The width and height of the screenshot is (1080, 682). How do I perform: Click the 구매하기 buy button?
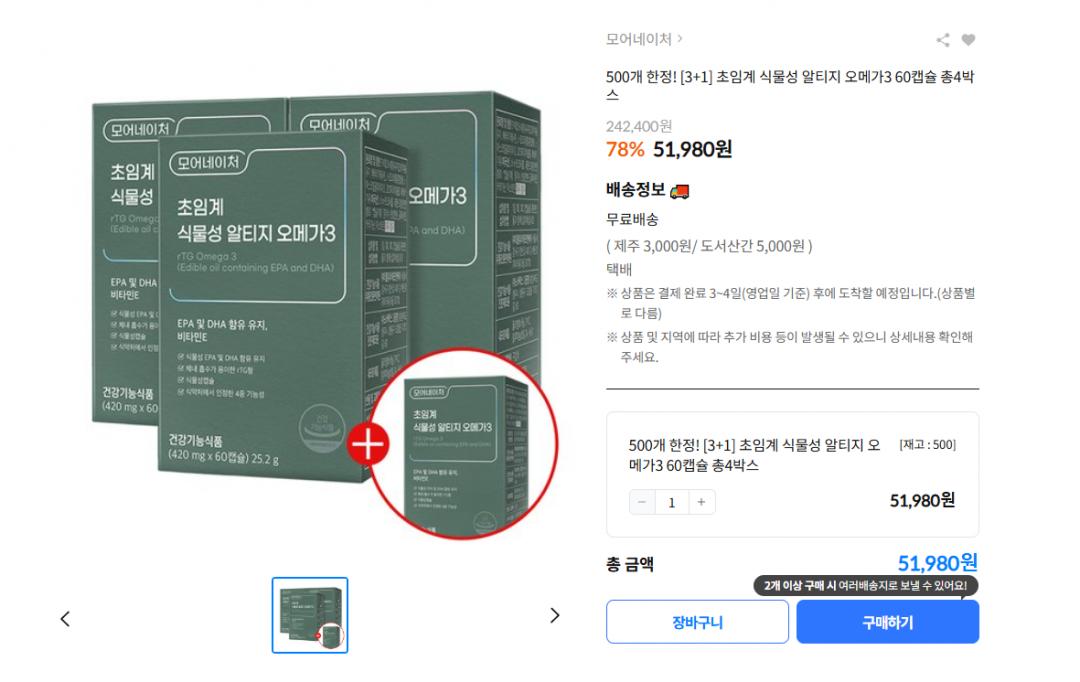[x=888, y=622]
